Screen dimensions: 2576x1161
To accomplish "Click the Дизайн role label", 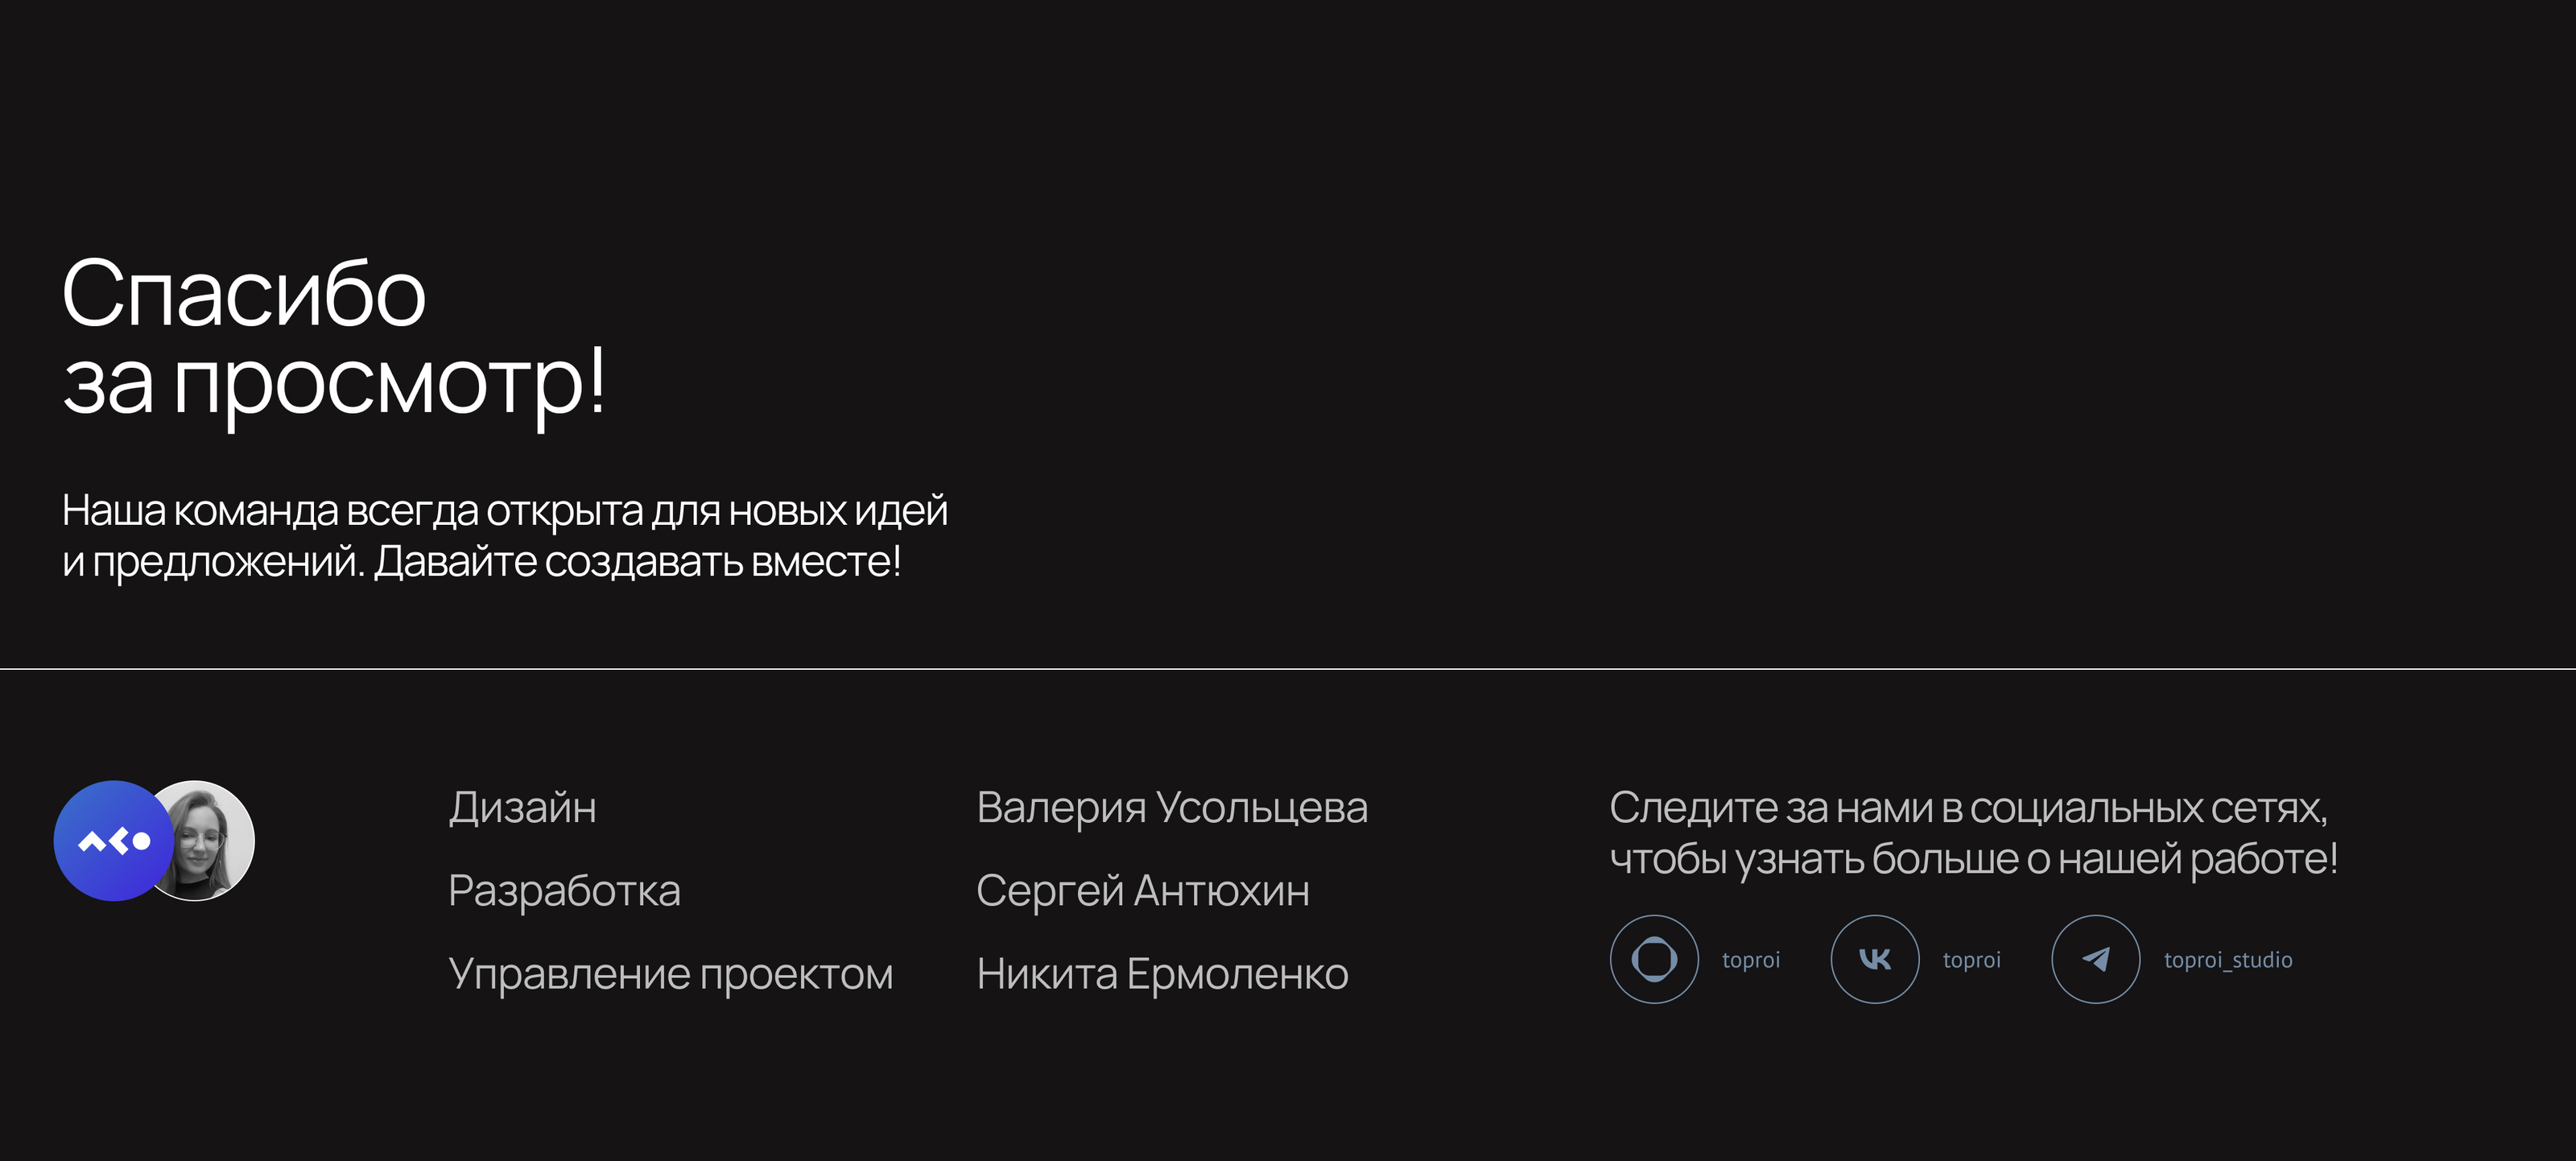I will [x=522, y=808].
